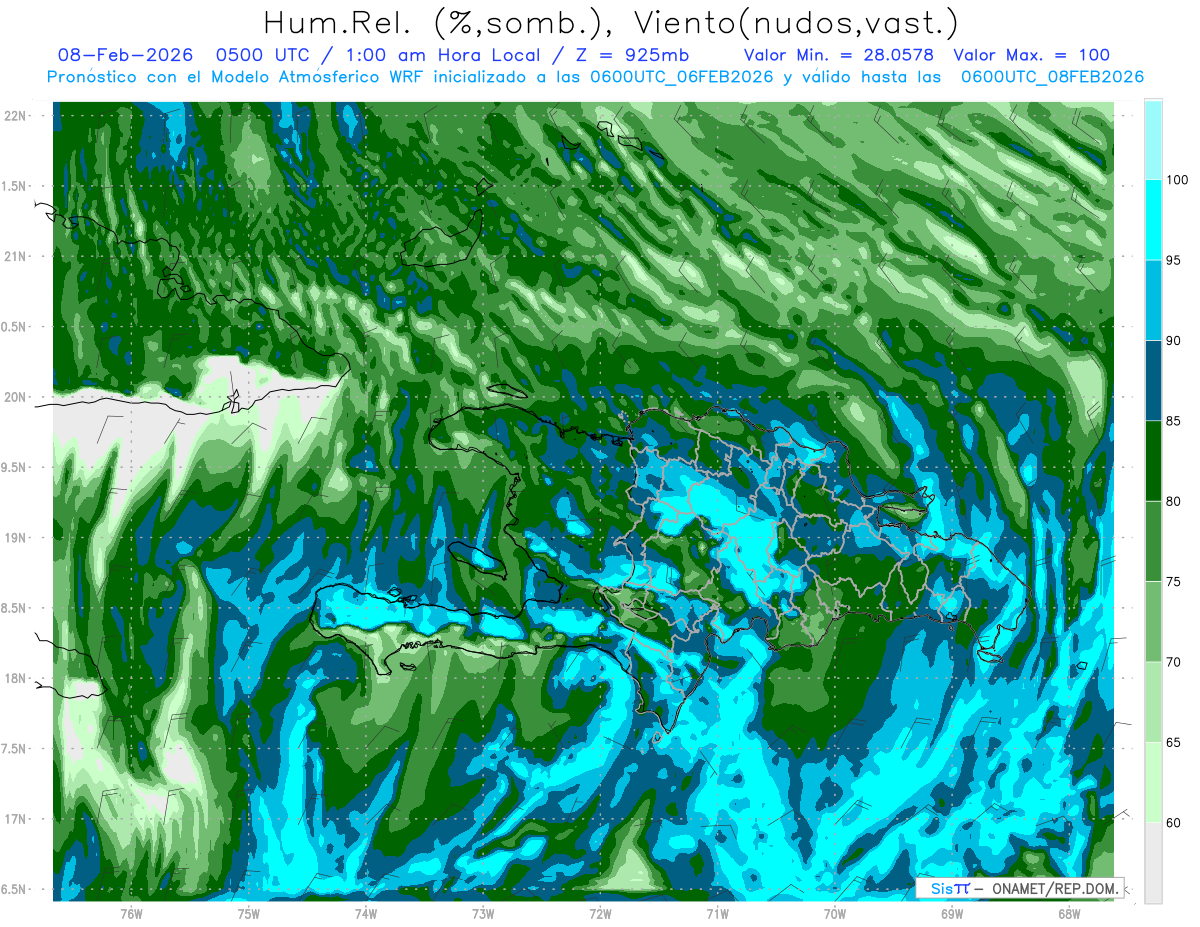Click the "75W" longitude label
The image size is (1200, 927).
[x=249, y=913]
